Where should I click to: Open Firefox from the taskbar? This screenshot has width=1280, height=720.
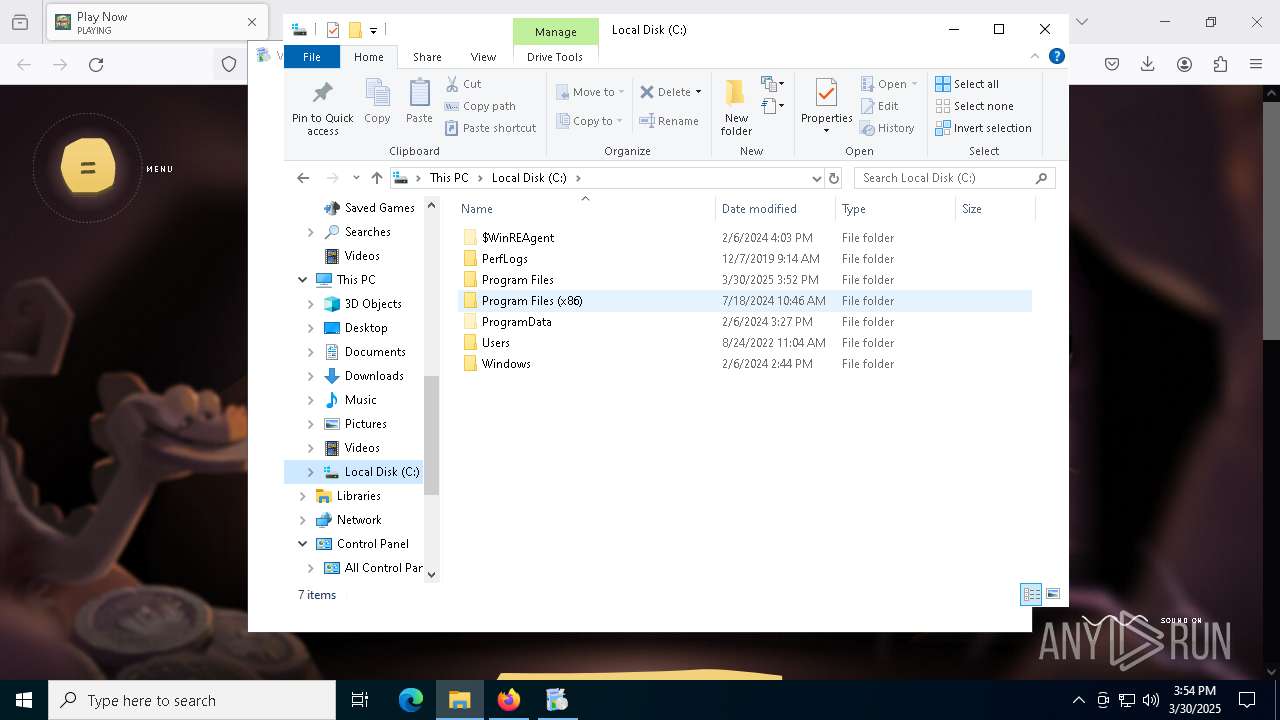click(509, 700)
